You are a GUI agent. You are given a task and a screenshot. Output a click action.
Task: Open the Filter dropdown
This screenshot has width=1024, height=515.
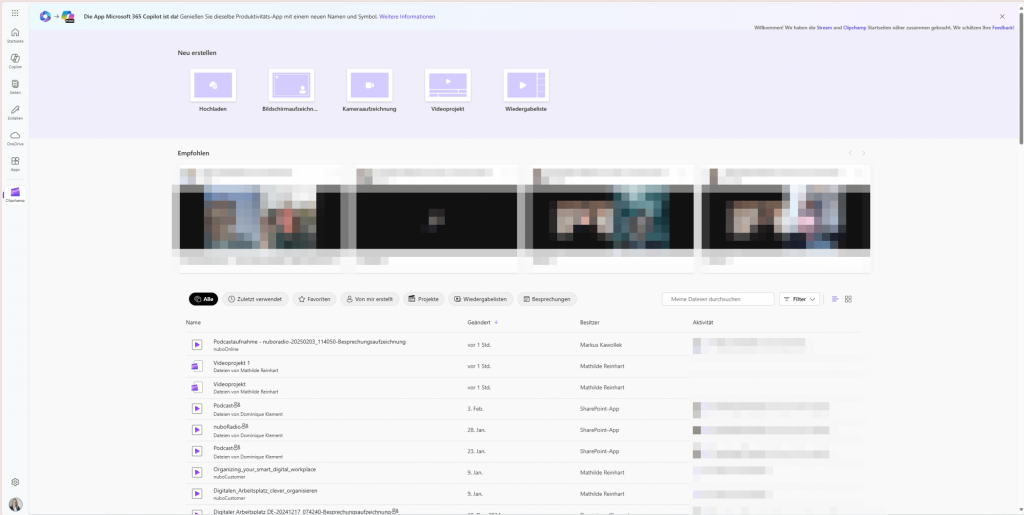click(x=799, y=299)
